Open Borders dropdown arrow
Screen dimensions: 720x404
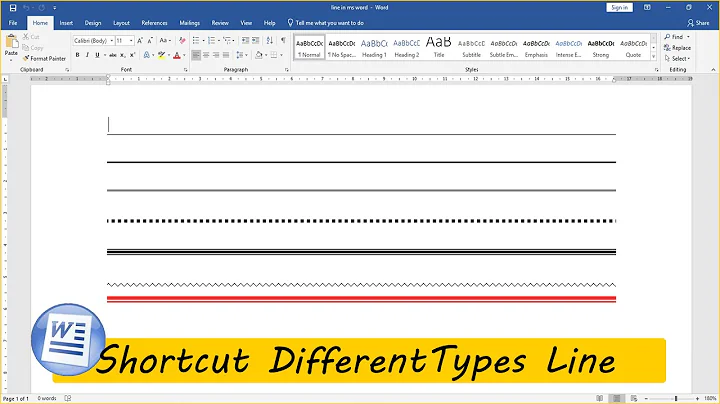[x=281, y=55]
